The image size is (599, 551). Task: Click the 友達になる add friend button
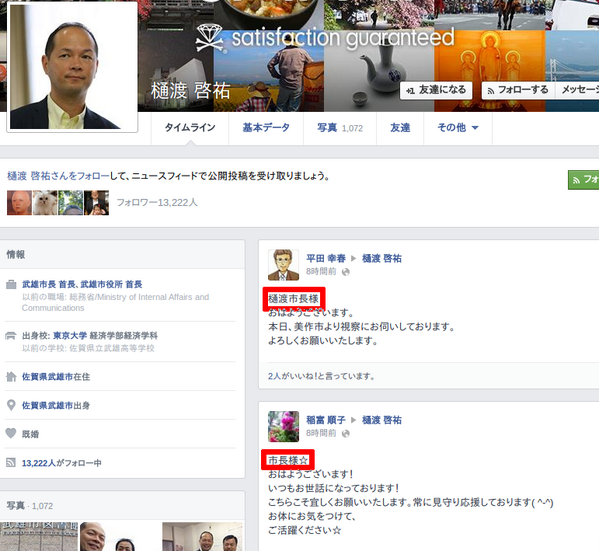pos(436,91)
